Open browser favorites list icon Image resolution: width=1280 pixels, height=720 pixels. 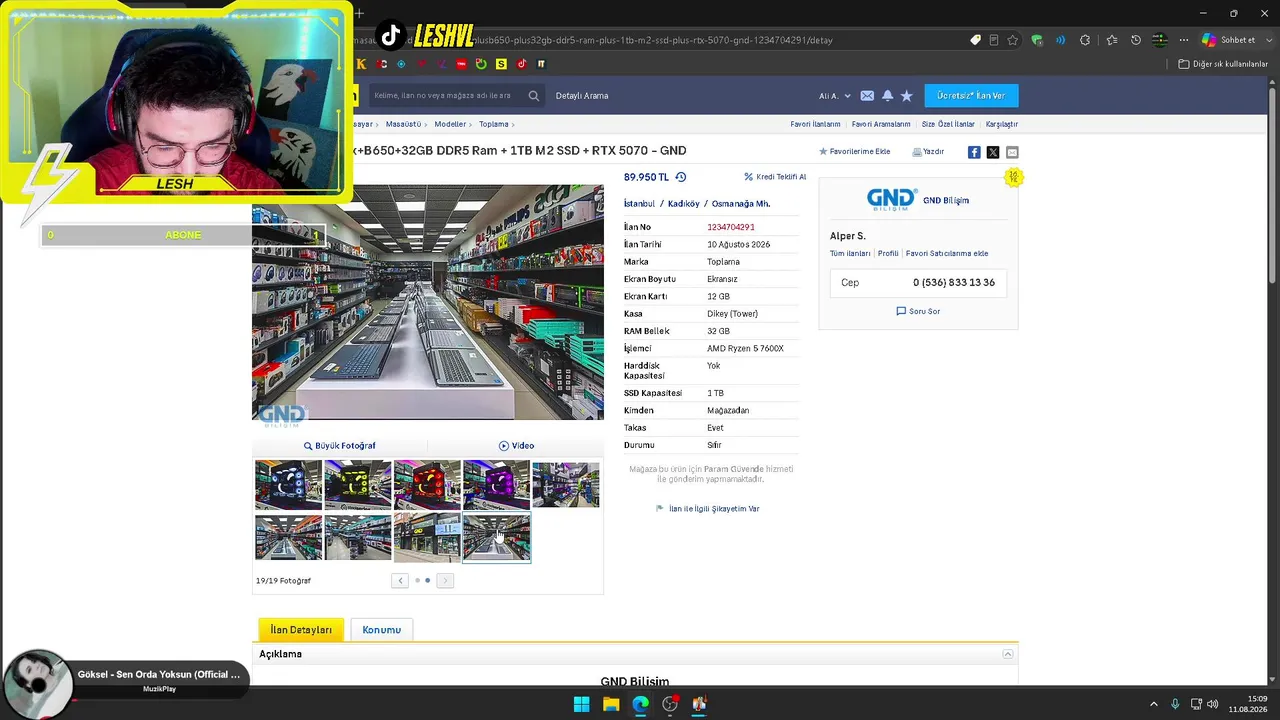click(1112, 40)
